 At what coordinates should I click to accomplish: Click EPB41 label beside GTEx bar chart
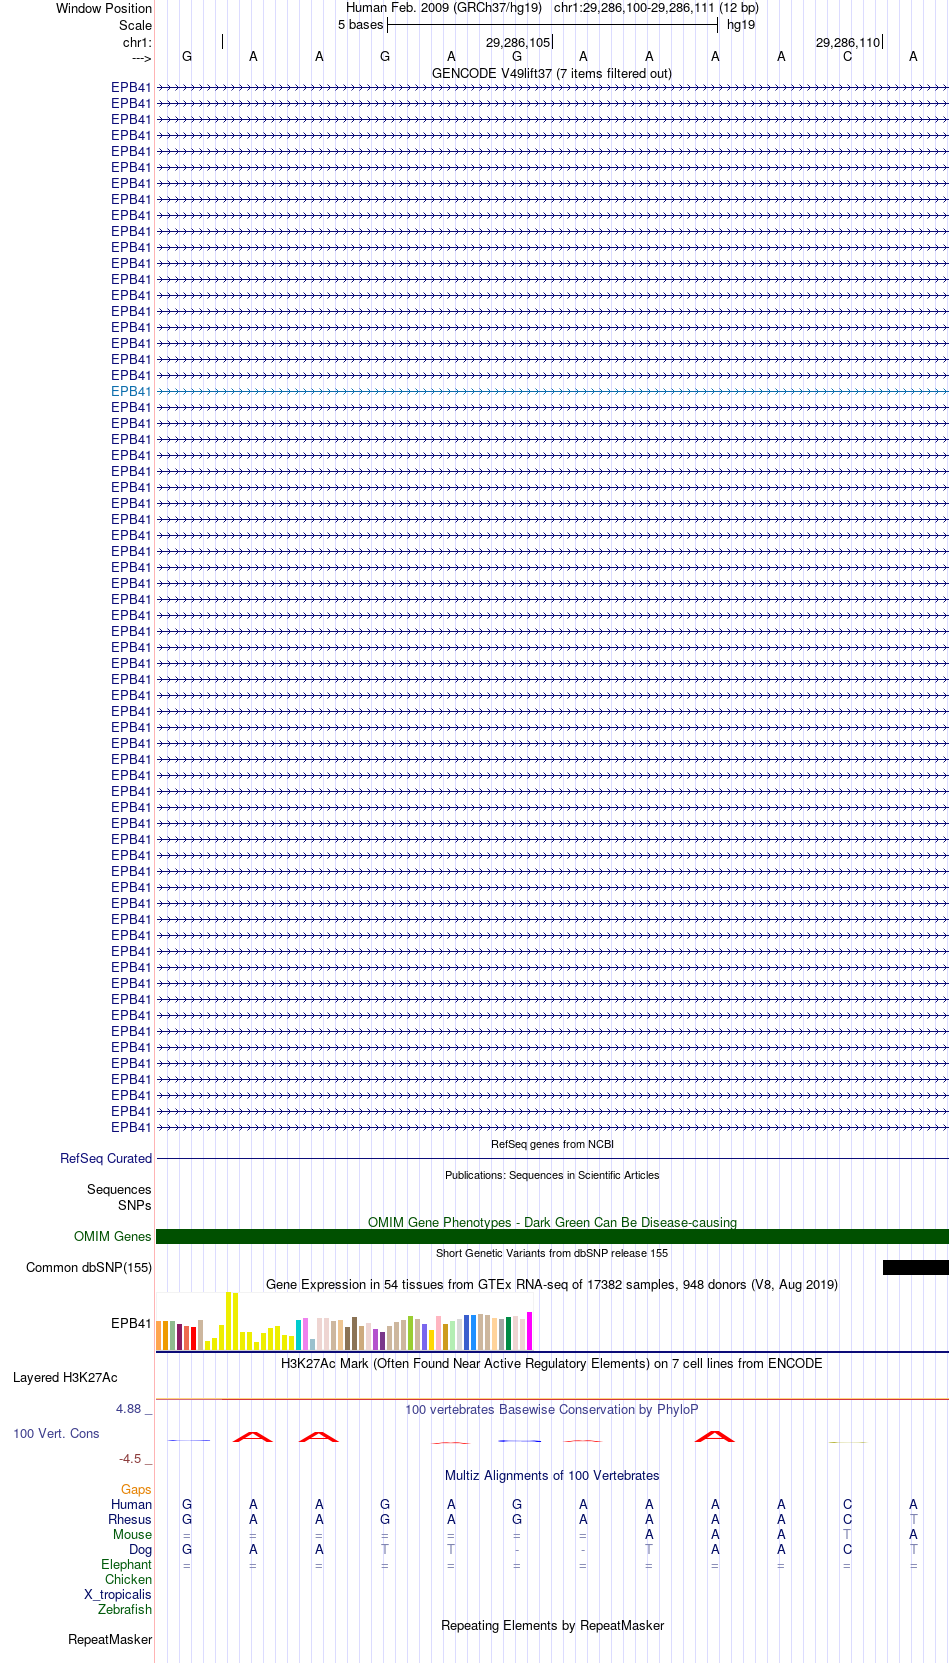131,1324
